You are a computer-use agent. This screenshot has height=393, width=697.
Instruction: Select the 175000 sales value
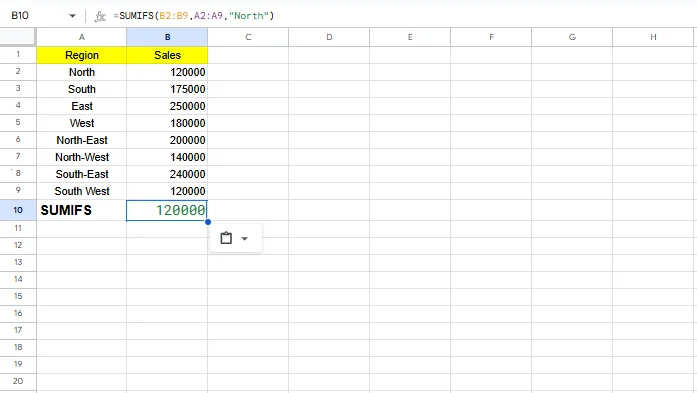click(x=167, y=89)
